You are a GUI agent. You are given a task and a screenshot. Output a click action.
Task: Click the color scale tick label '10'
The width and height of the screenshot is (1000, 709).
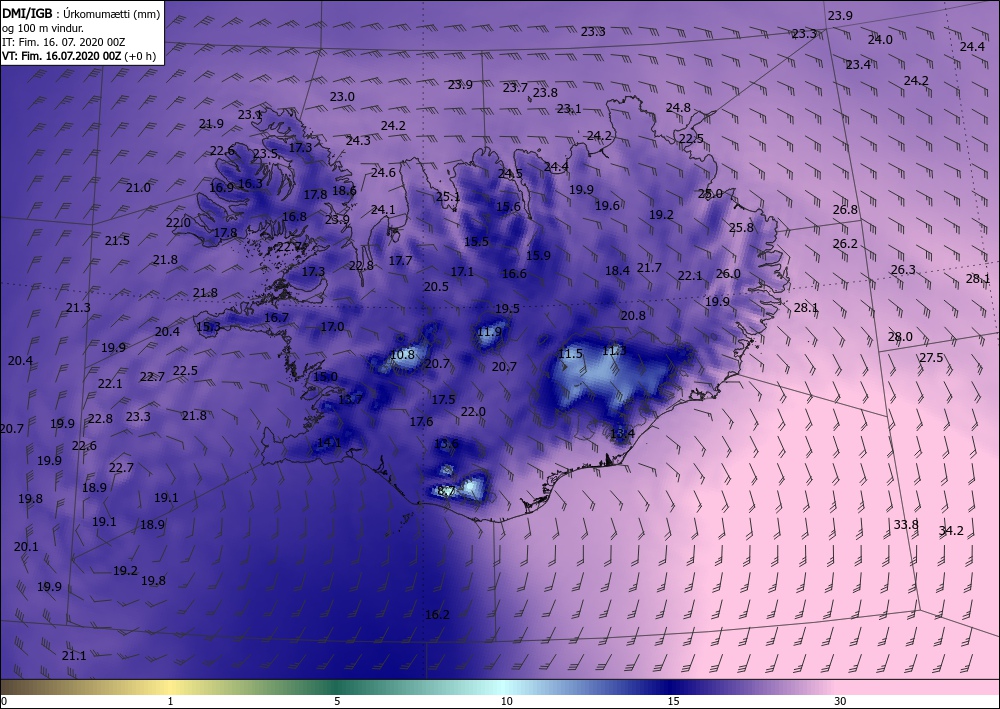point(506,701)
